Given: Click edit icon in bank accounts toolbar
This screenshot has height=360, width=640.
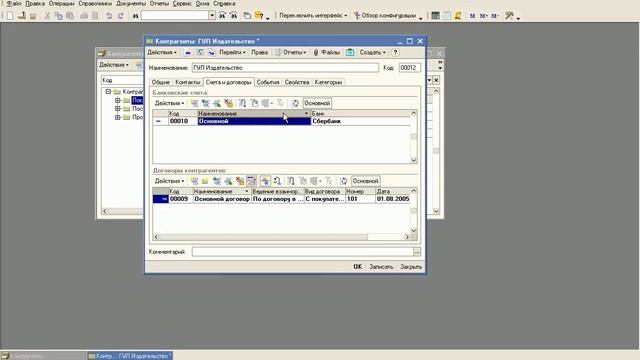Looking at the screenshot, I should [217, 103].
